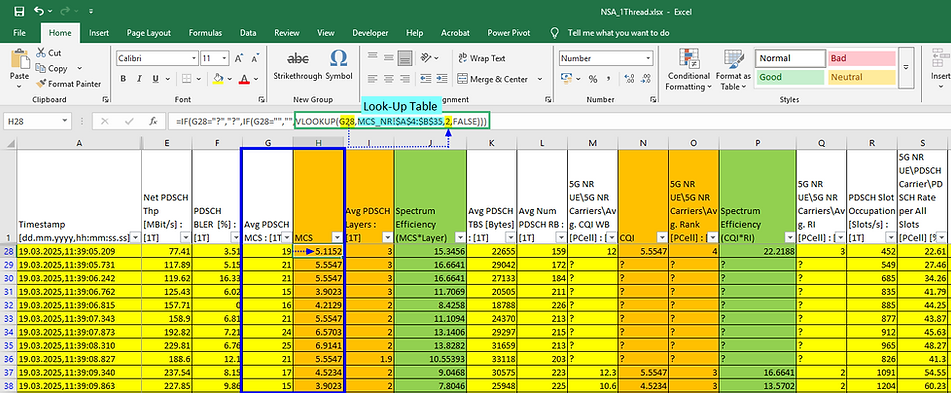This screenshot has height=393, width=951.
Task: Open the CQI column filter dropdown
Action: [x=661, y=237]
